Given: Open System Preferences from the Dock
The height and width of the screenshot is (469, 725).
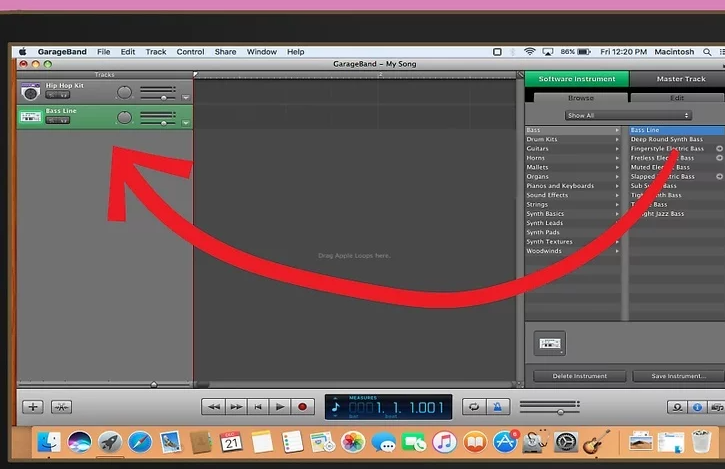Looking at the screenshot, I should click(566, 442).
